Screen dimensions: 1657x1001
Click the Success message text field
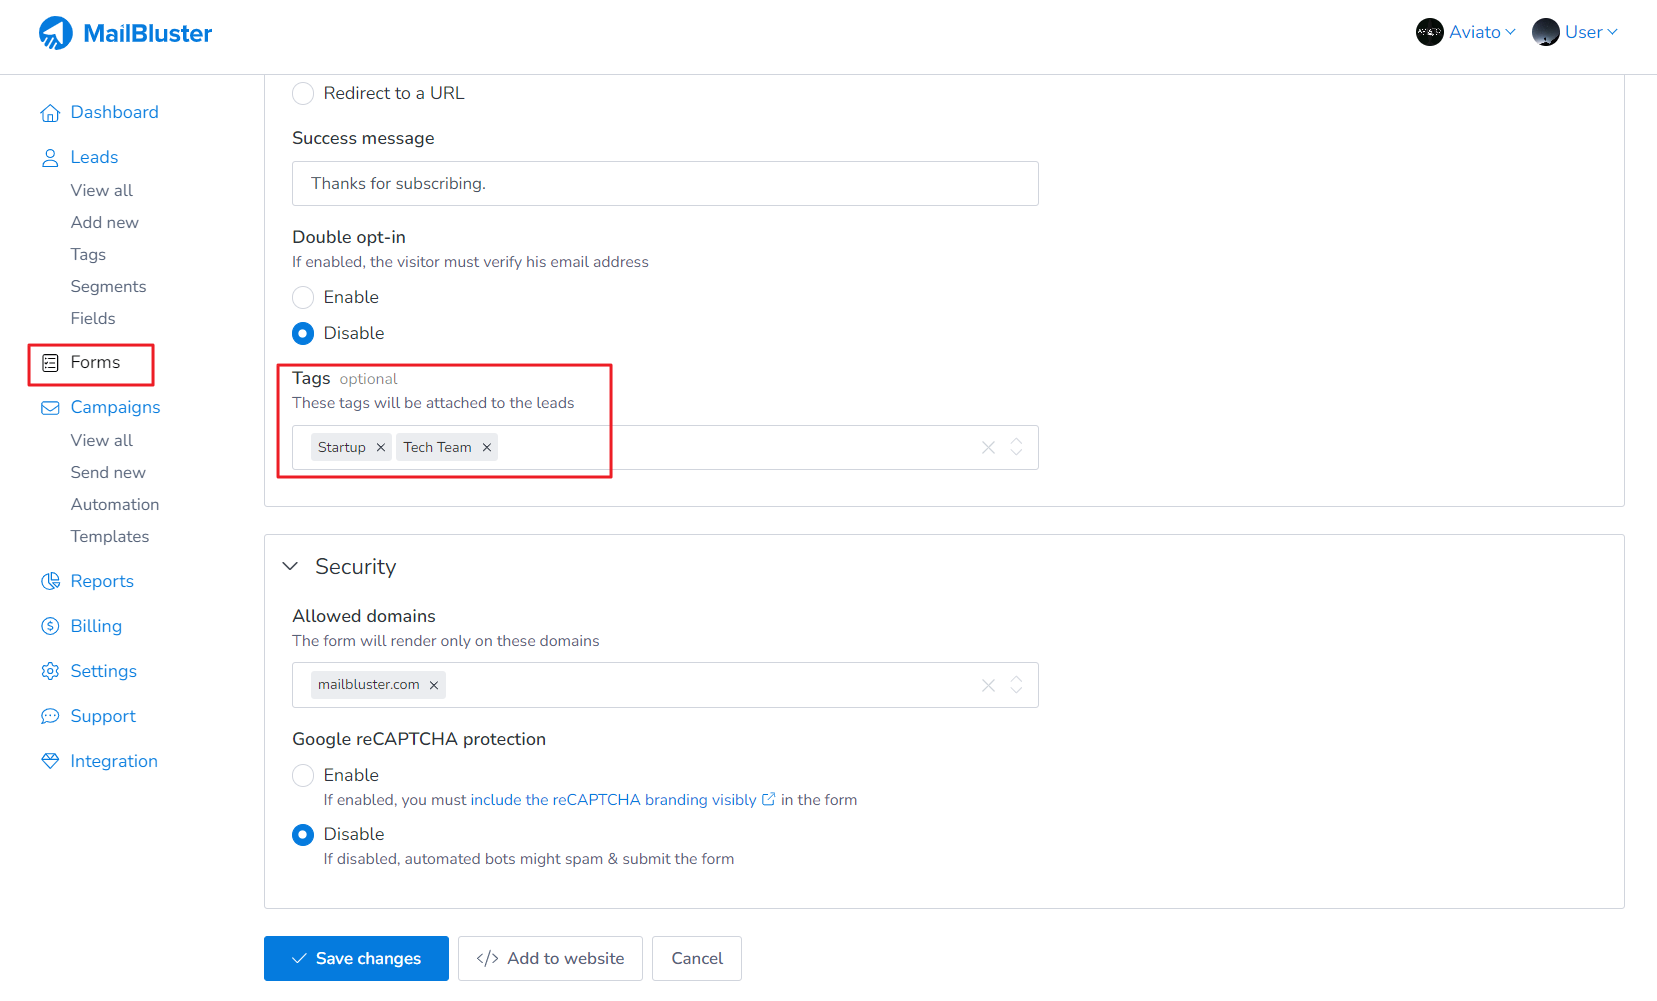(x=665, y=184)
